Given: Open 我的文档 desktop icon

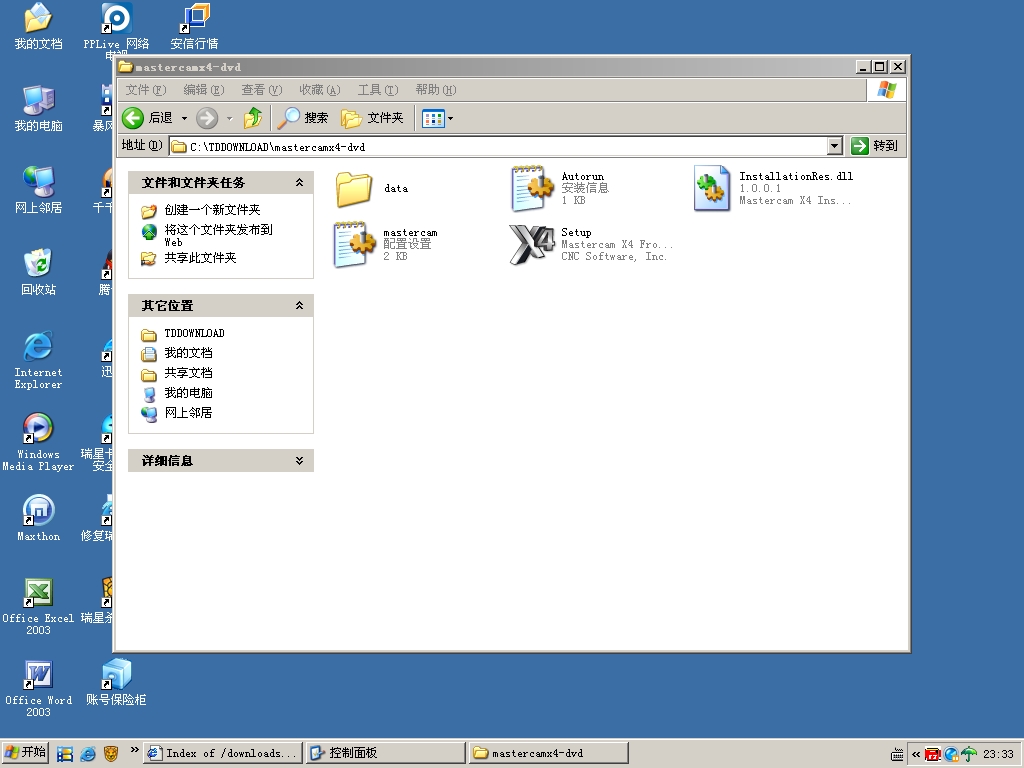Looking at the screenshot, I should (x=38, y=26).
